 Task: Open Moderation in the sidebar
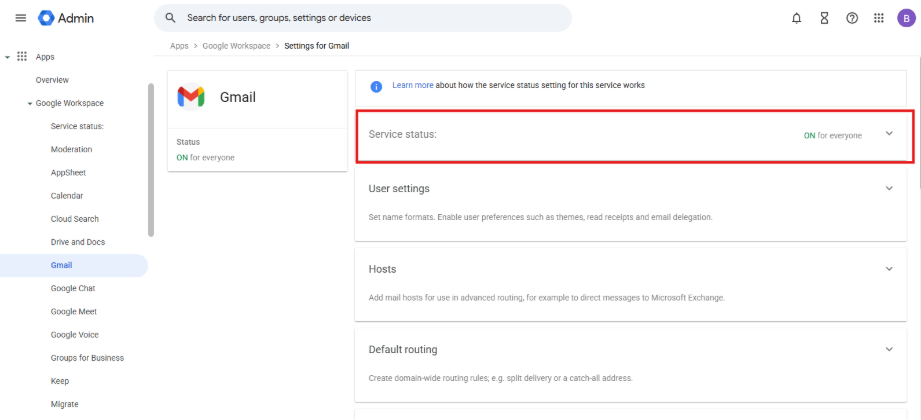71,149
